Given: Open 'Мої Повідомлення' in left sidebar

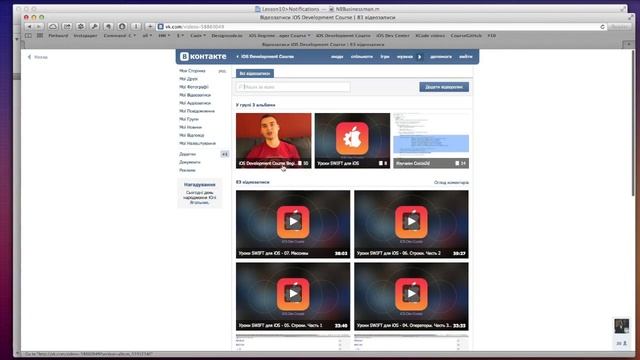Looking at the screenshot, I should [x=197, y=111].
